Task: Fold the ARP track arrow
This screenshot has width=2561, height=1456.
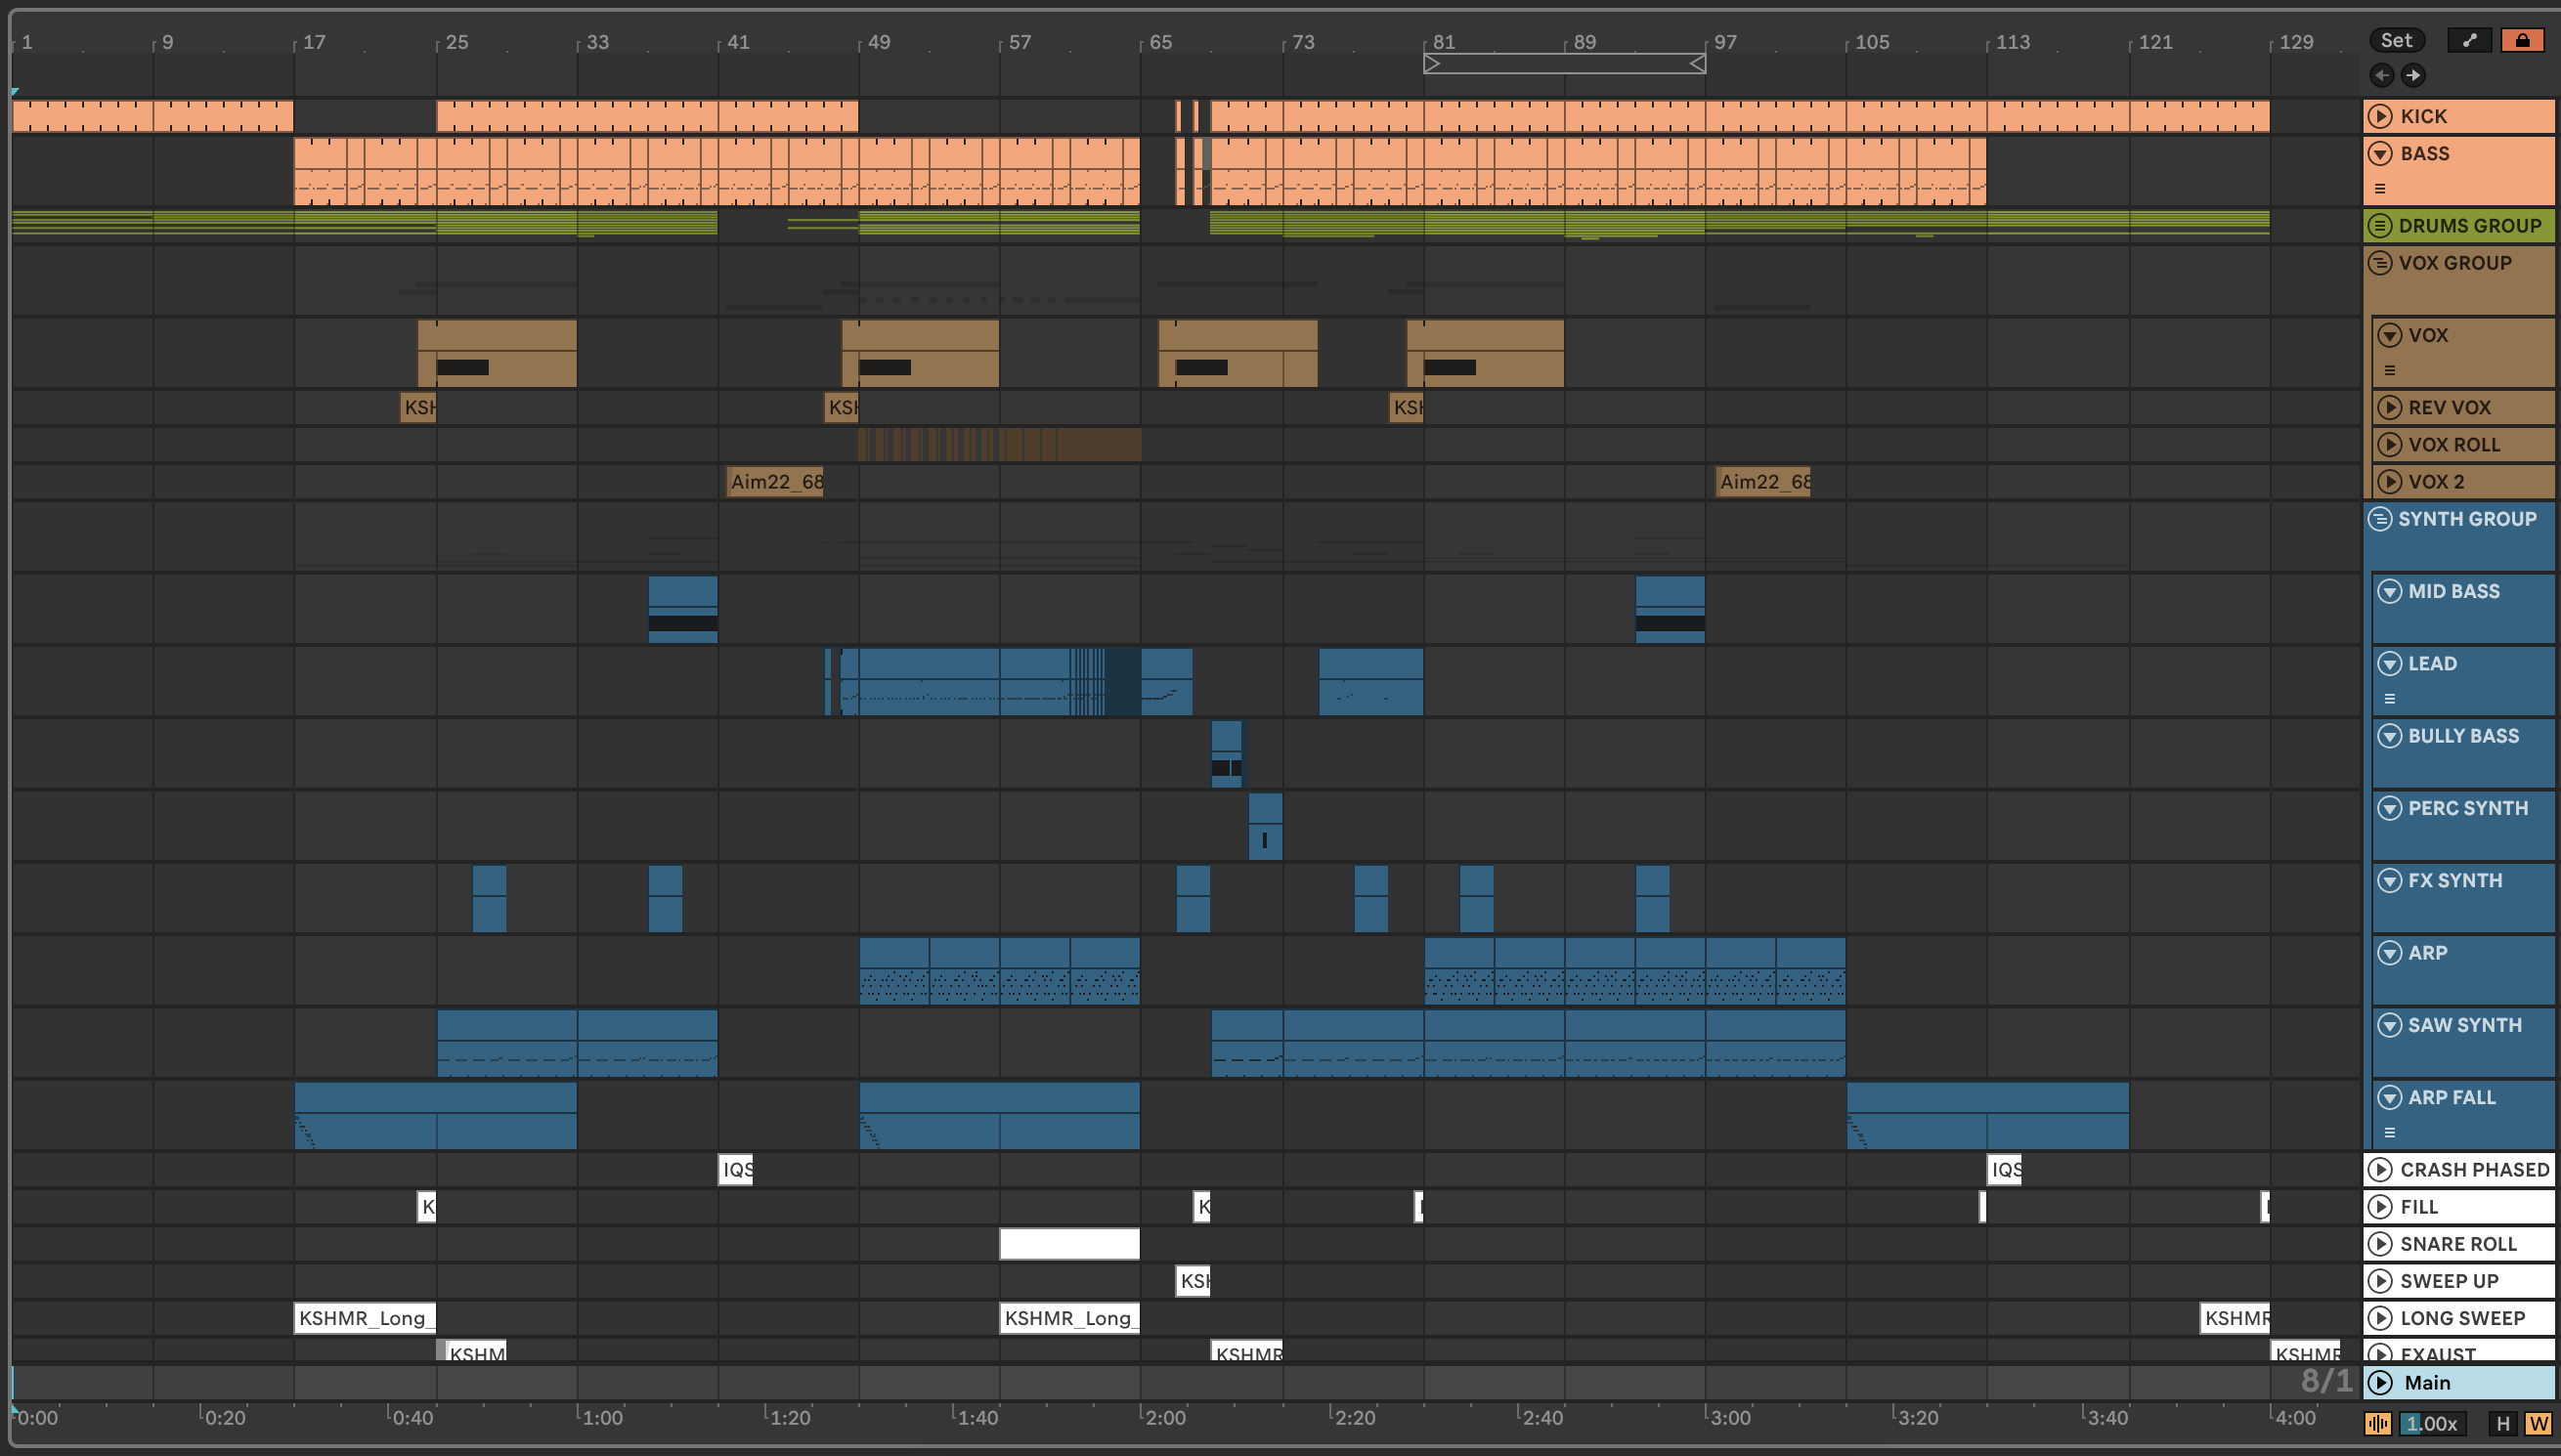Action: point(2390,952)
